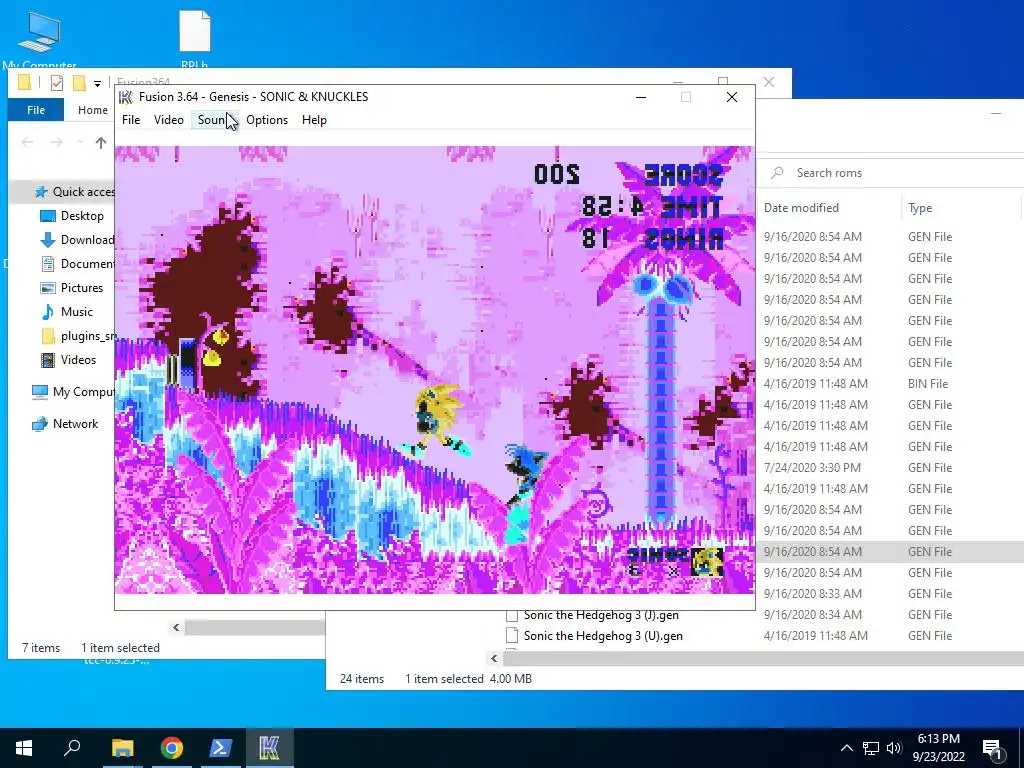Show hidden tray icons

pos(846,748)
